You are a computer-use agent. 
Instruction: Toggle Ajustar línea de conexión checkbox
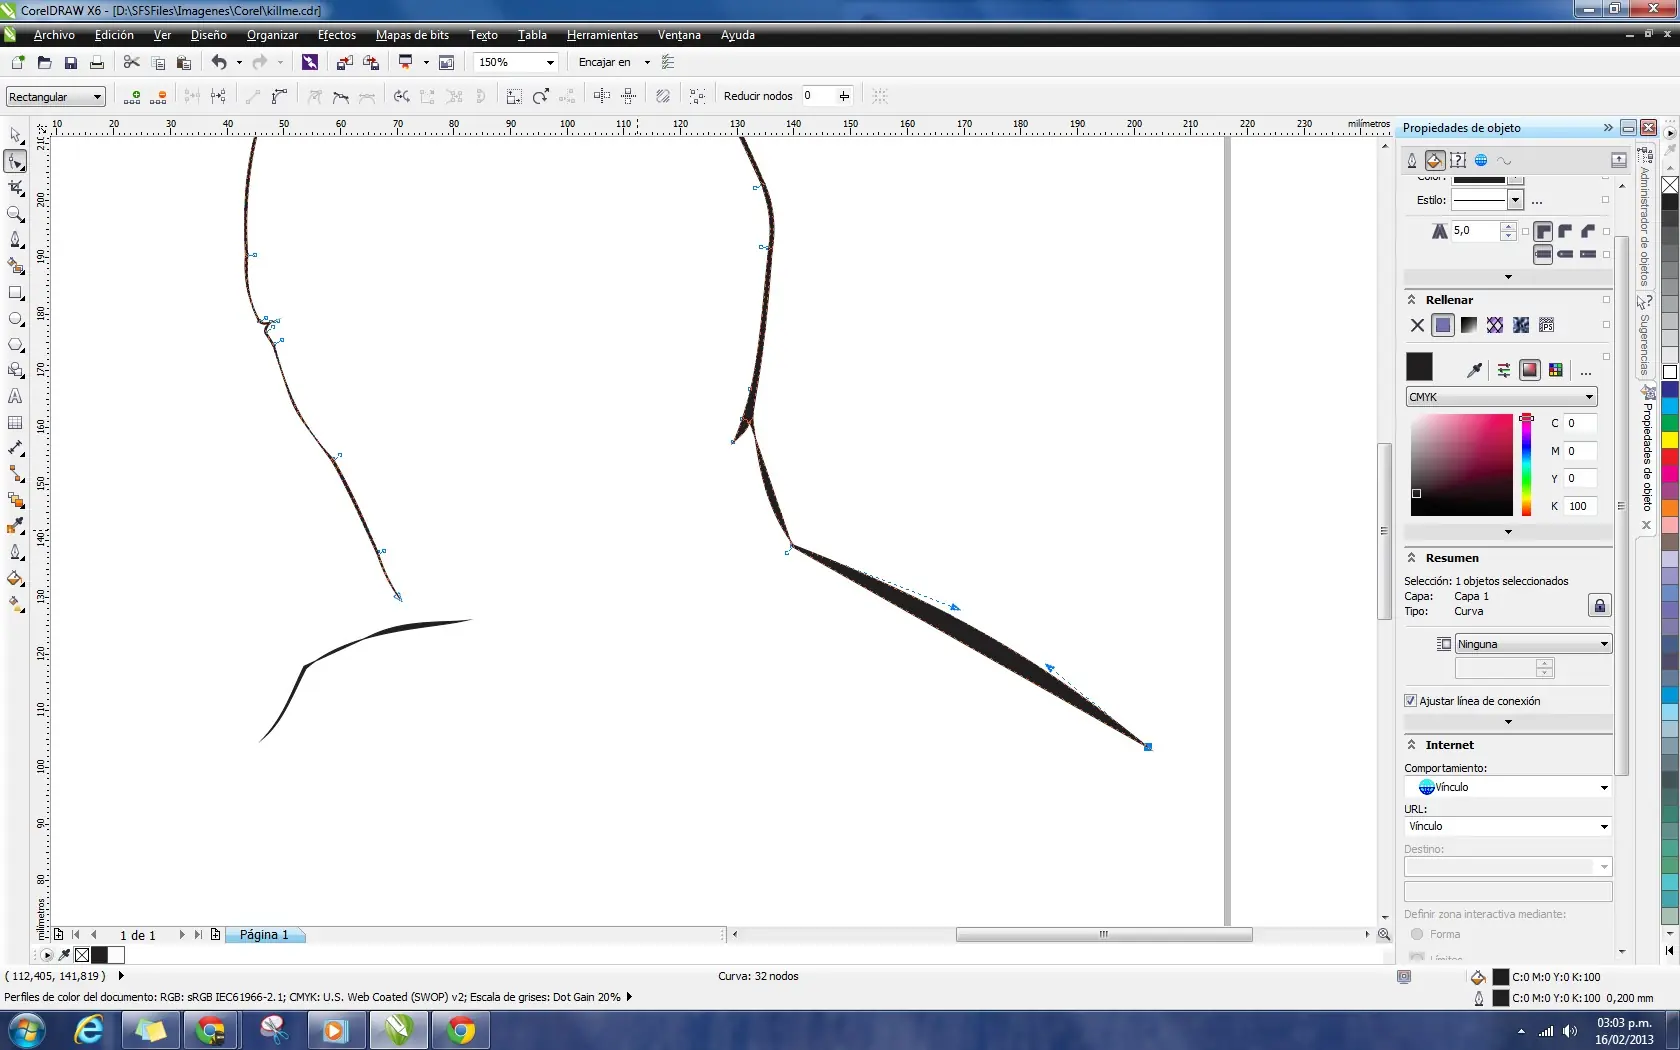(1411, 701)
